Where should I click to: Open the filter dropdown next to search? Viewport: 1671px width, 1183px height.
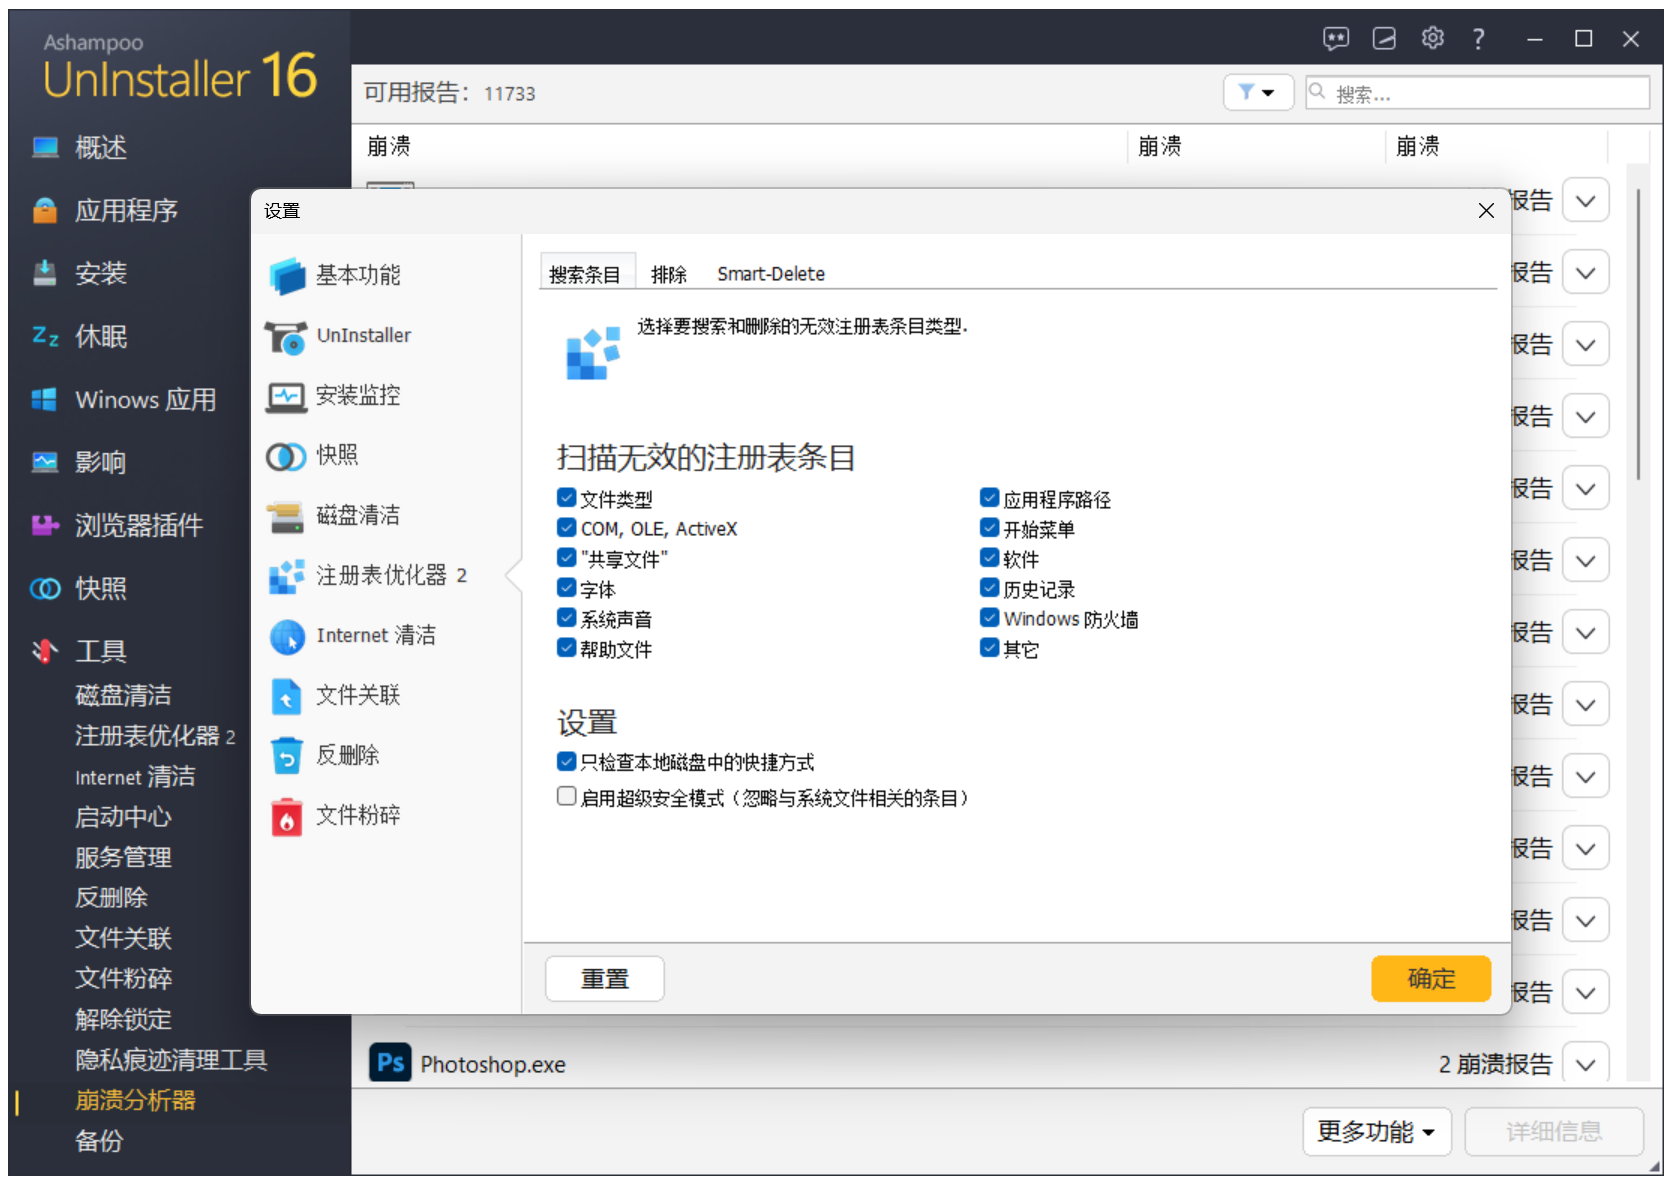pos(1258,92)
